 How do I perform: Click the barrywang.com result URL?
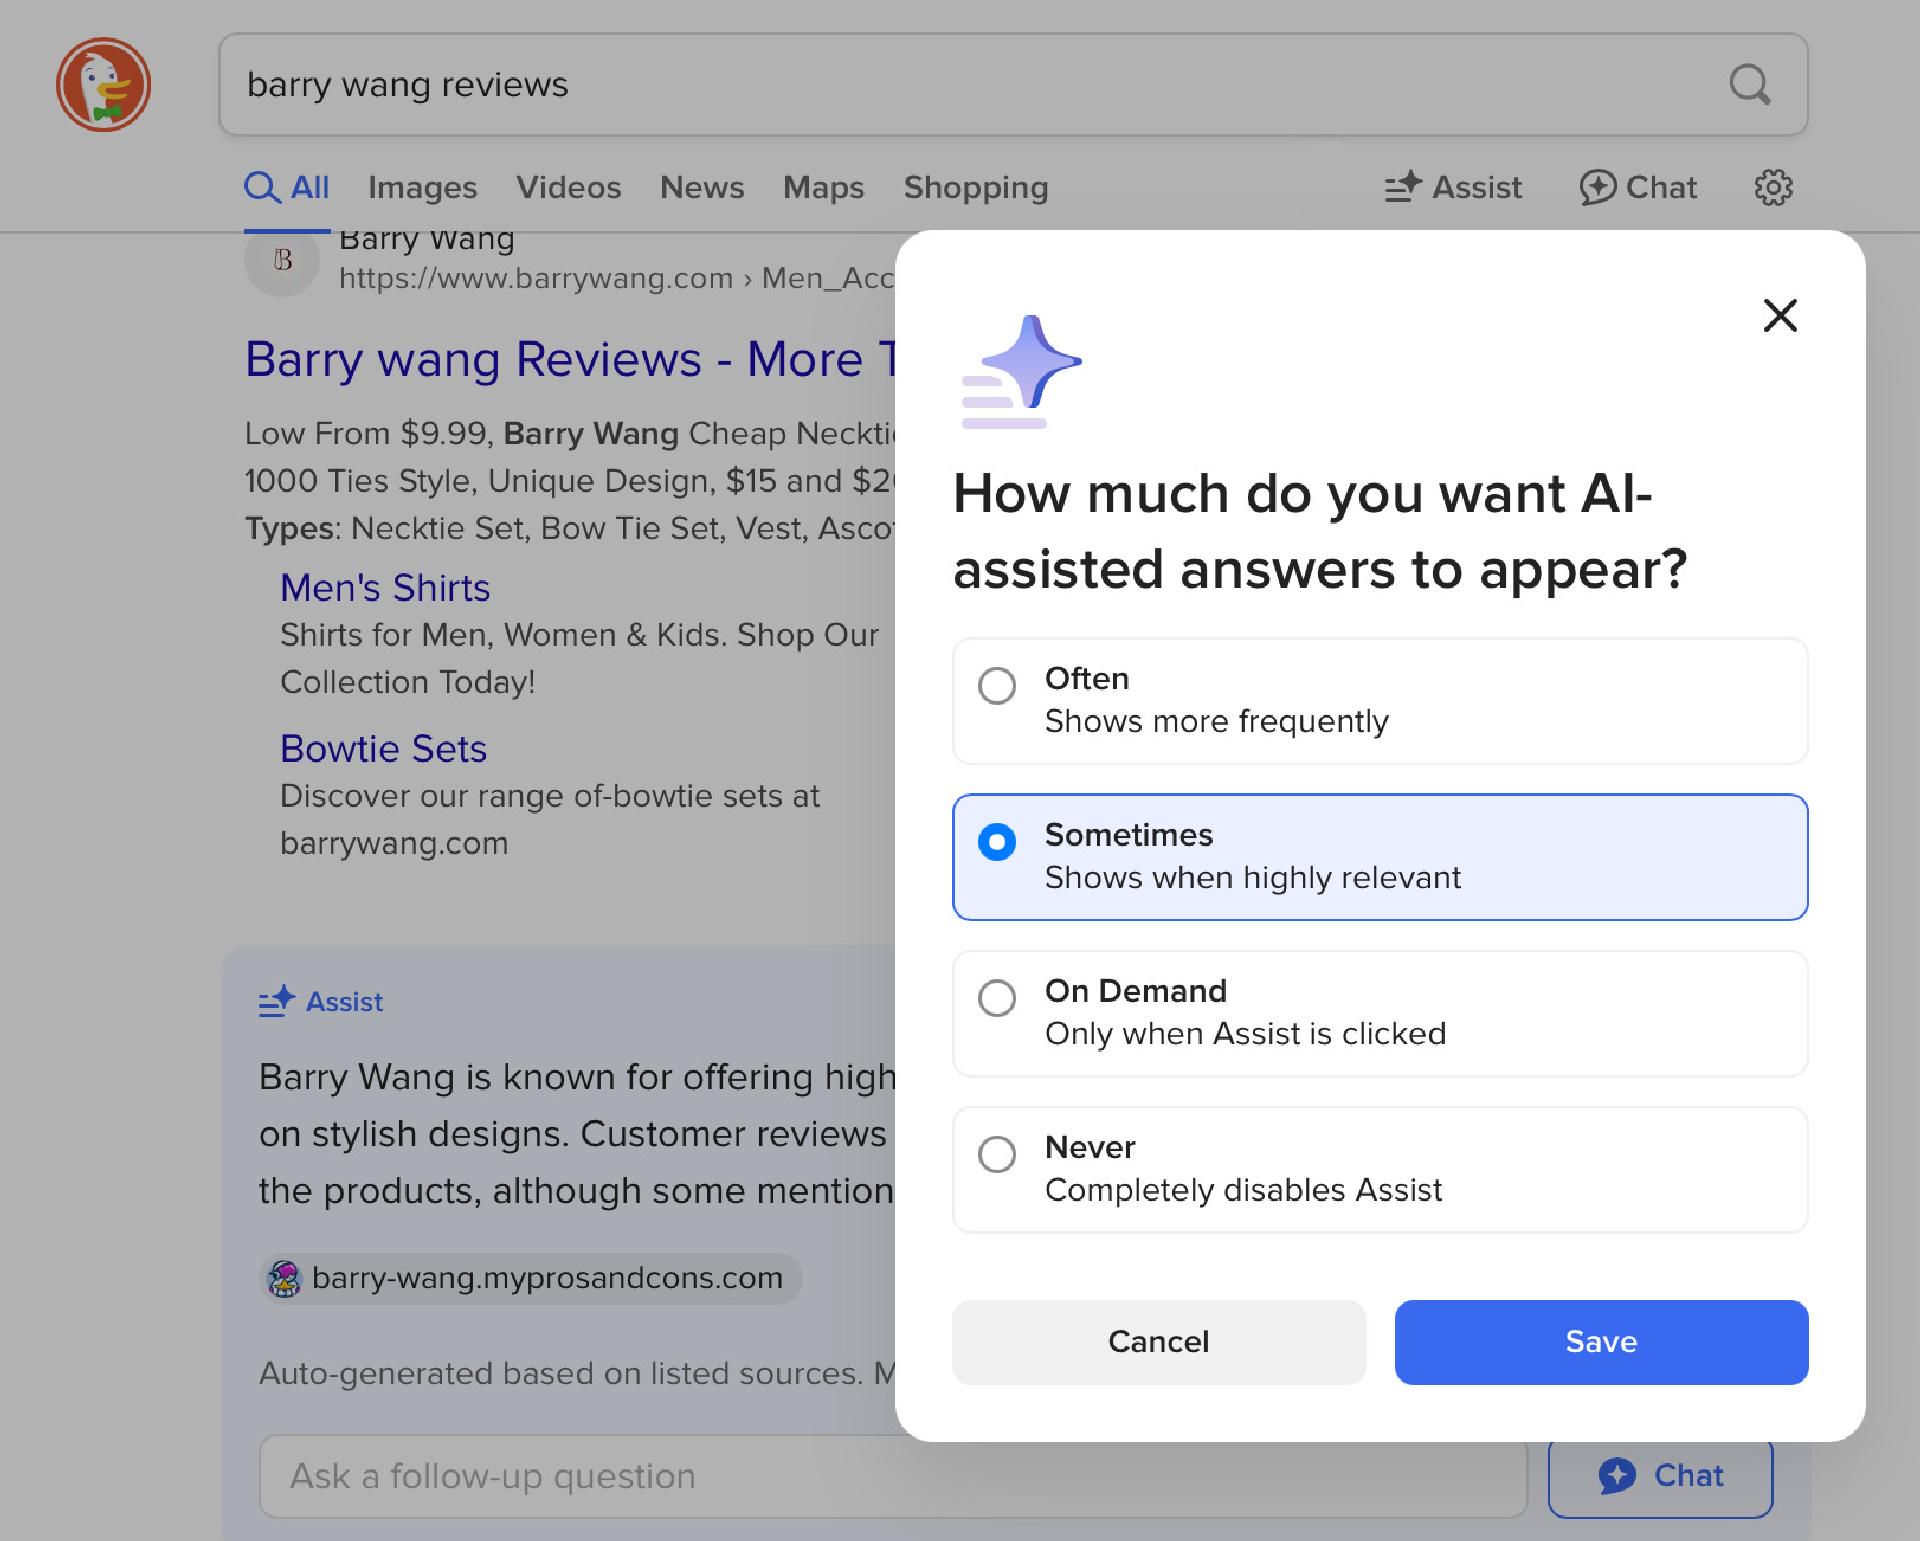(616, 278)
